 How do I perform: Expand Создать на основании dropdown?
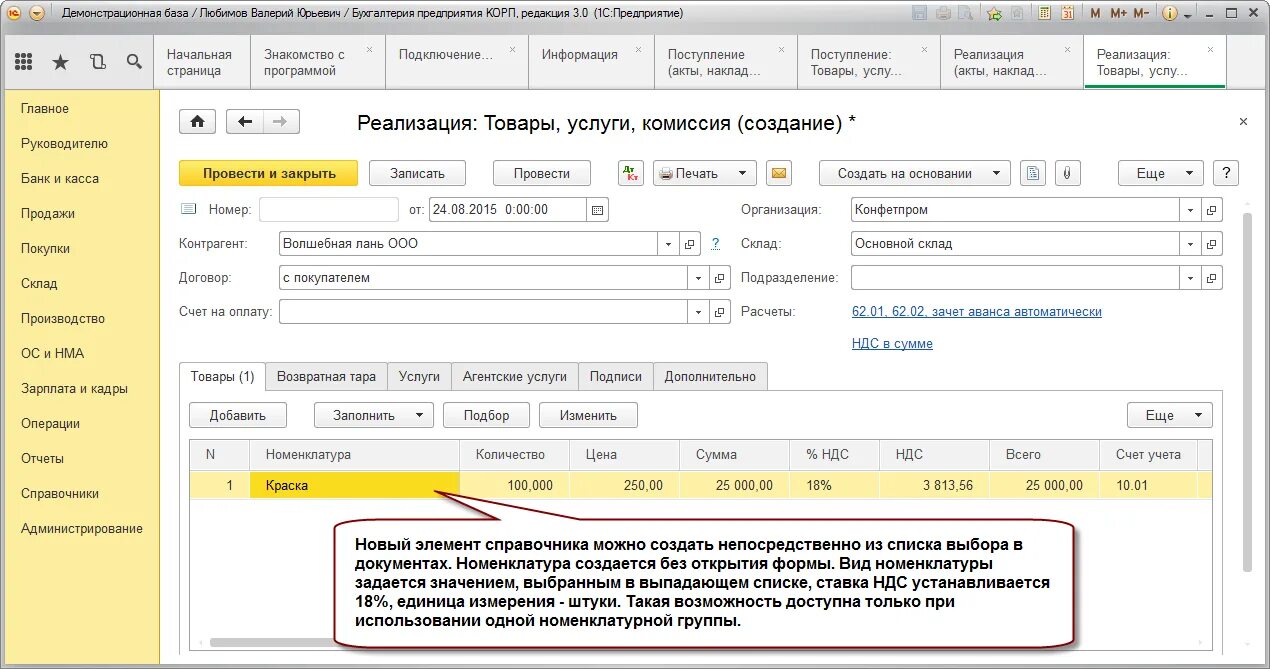pos(996,173)
